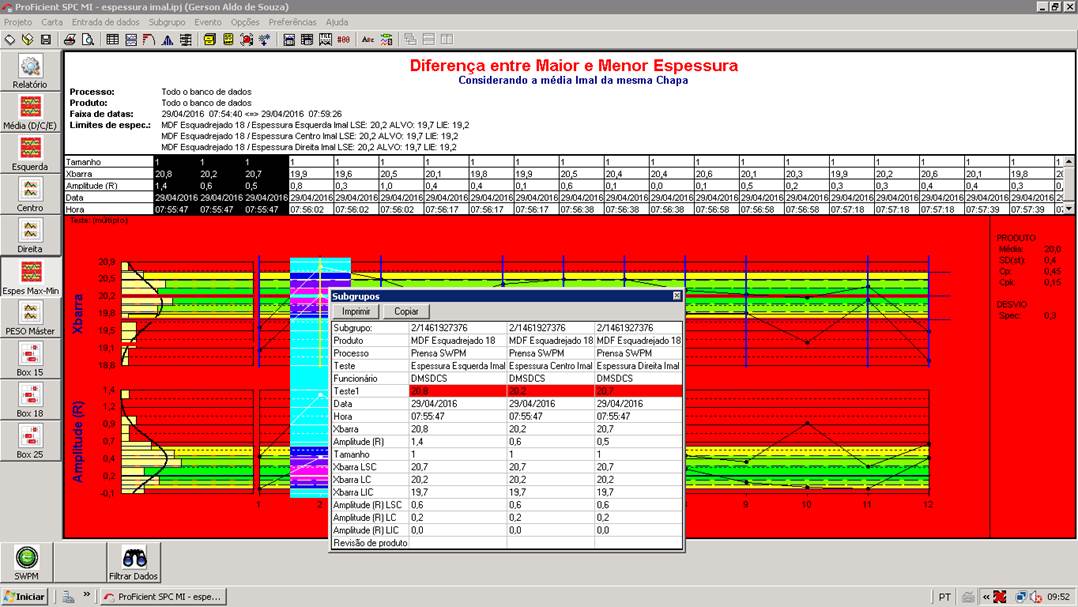The image size is (1078, 607).
Task: Click the box plot toolbar icon
Action: 185,40
